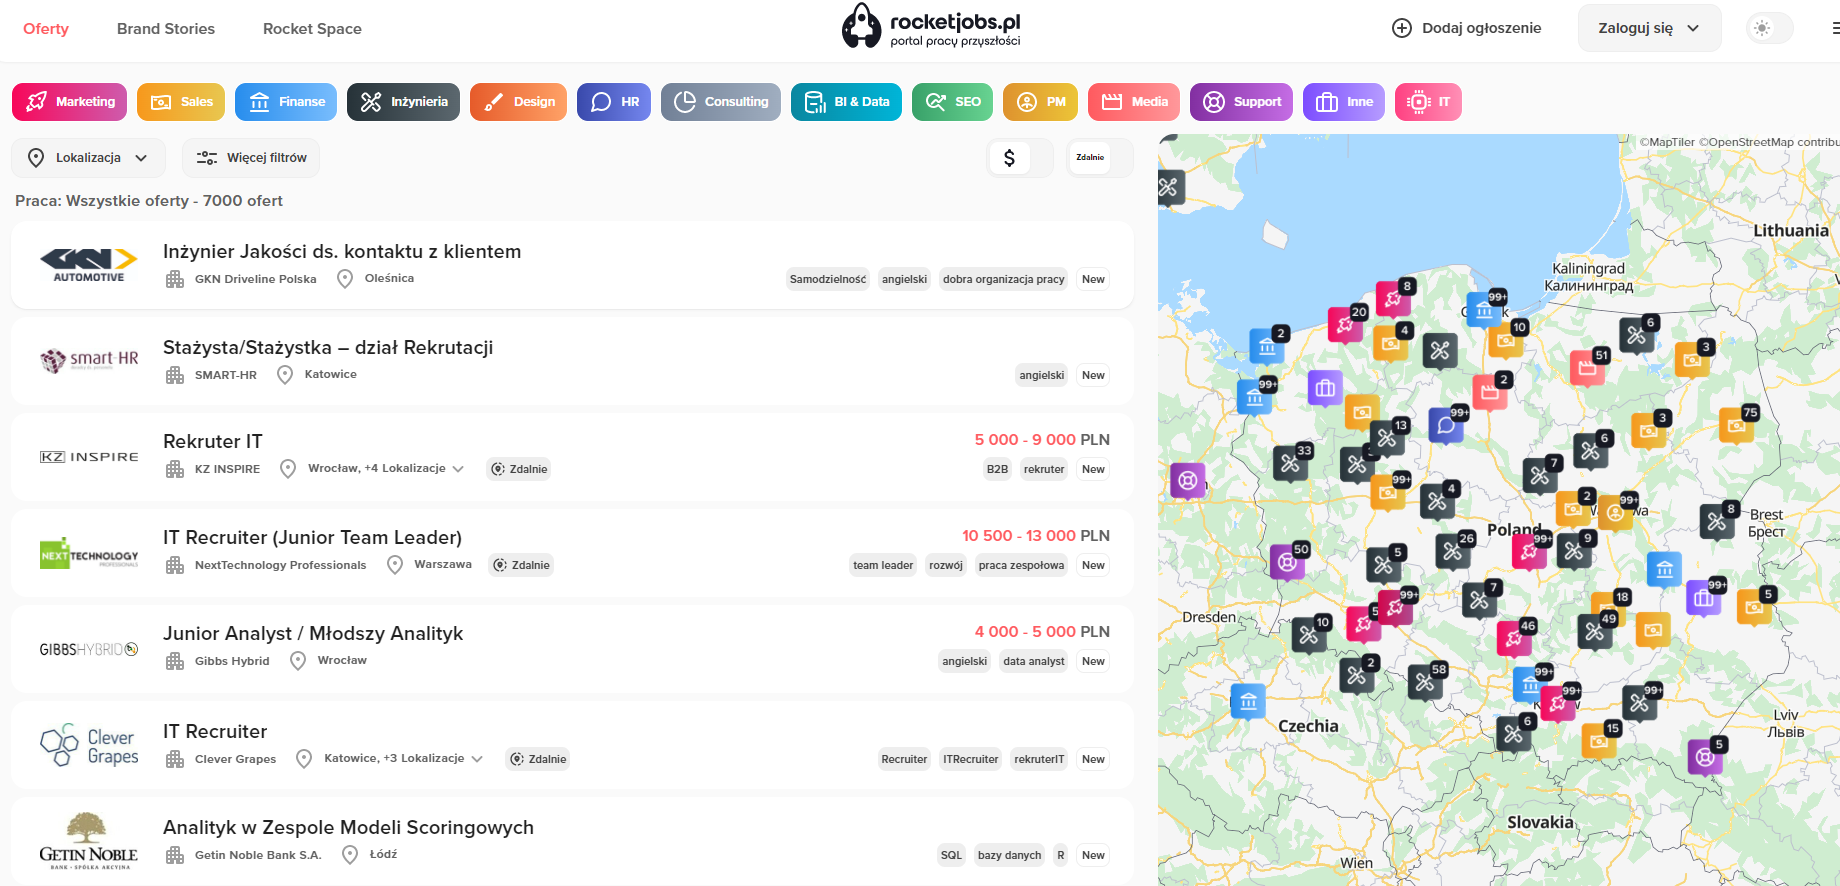This screenshot has height=886, width=1840.
Task: Toggle the Zdalnie remote-only switch
Action: tap(1100, 158)
